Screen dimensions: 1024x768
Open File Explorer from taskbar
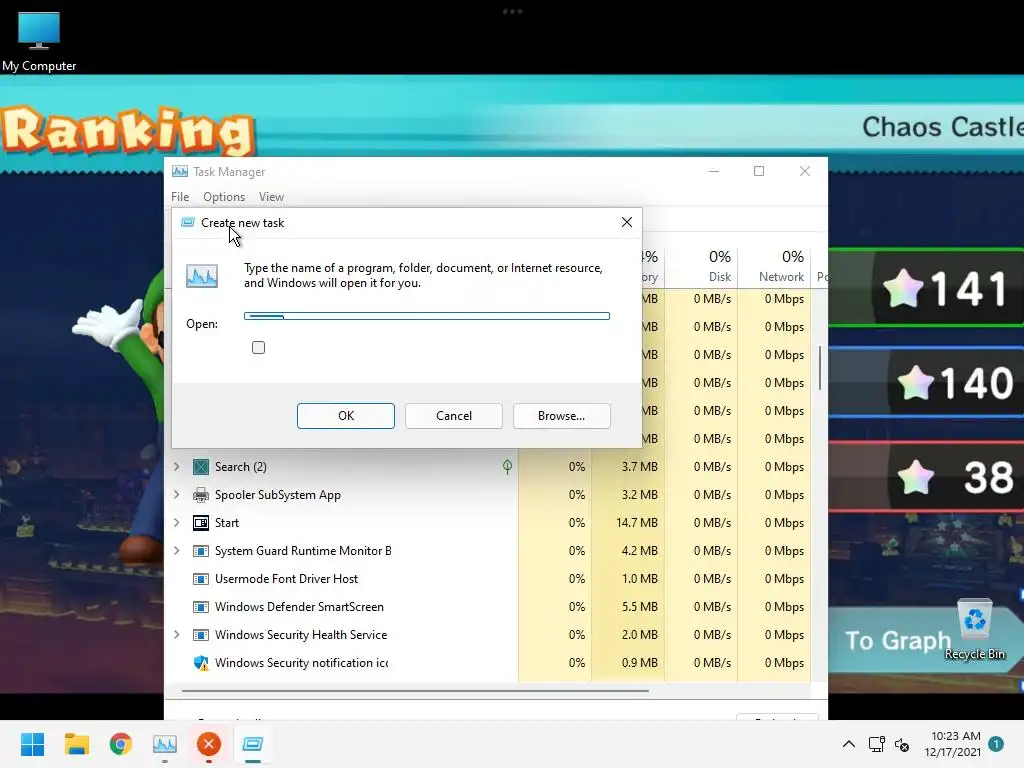click(76, 744)
